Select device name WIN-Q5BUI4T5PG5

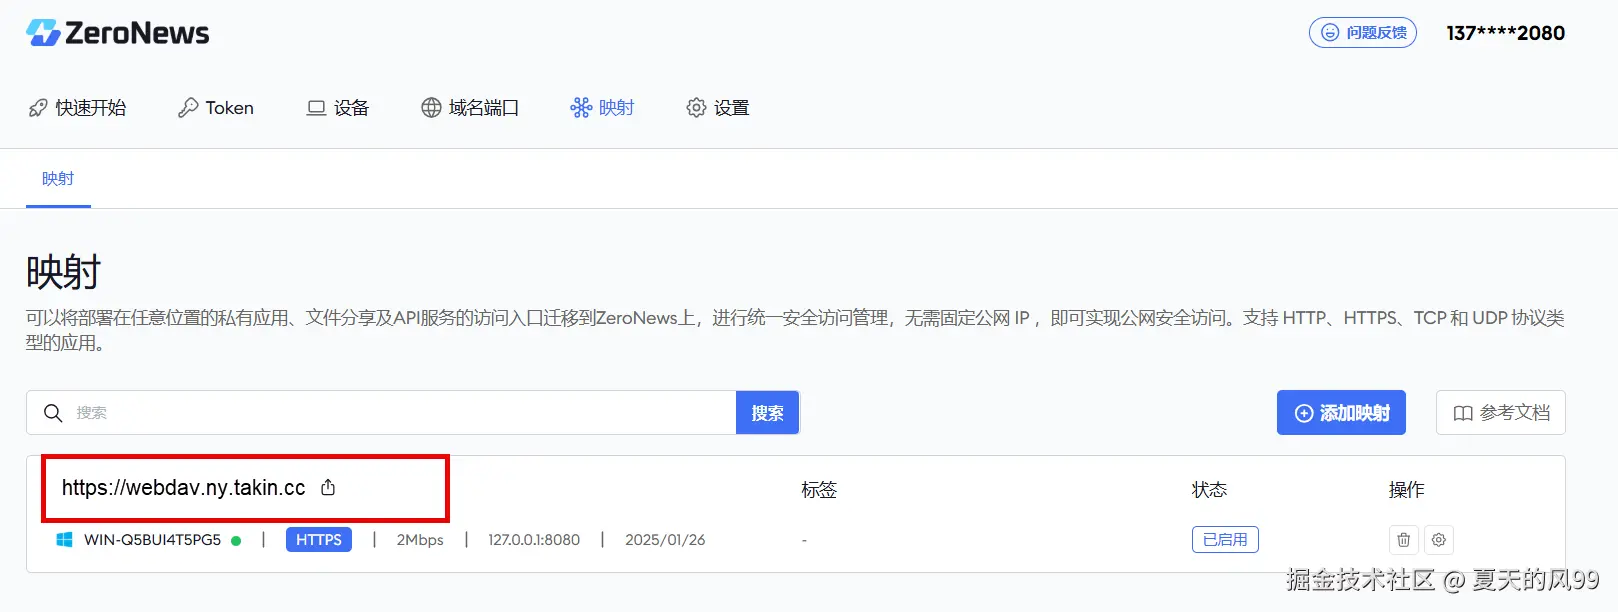click(152, 540)
